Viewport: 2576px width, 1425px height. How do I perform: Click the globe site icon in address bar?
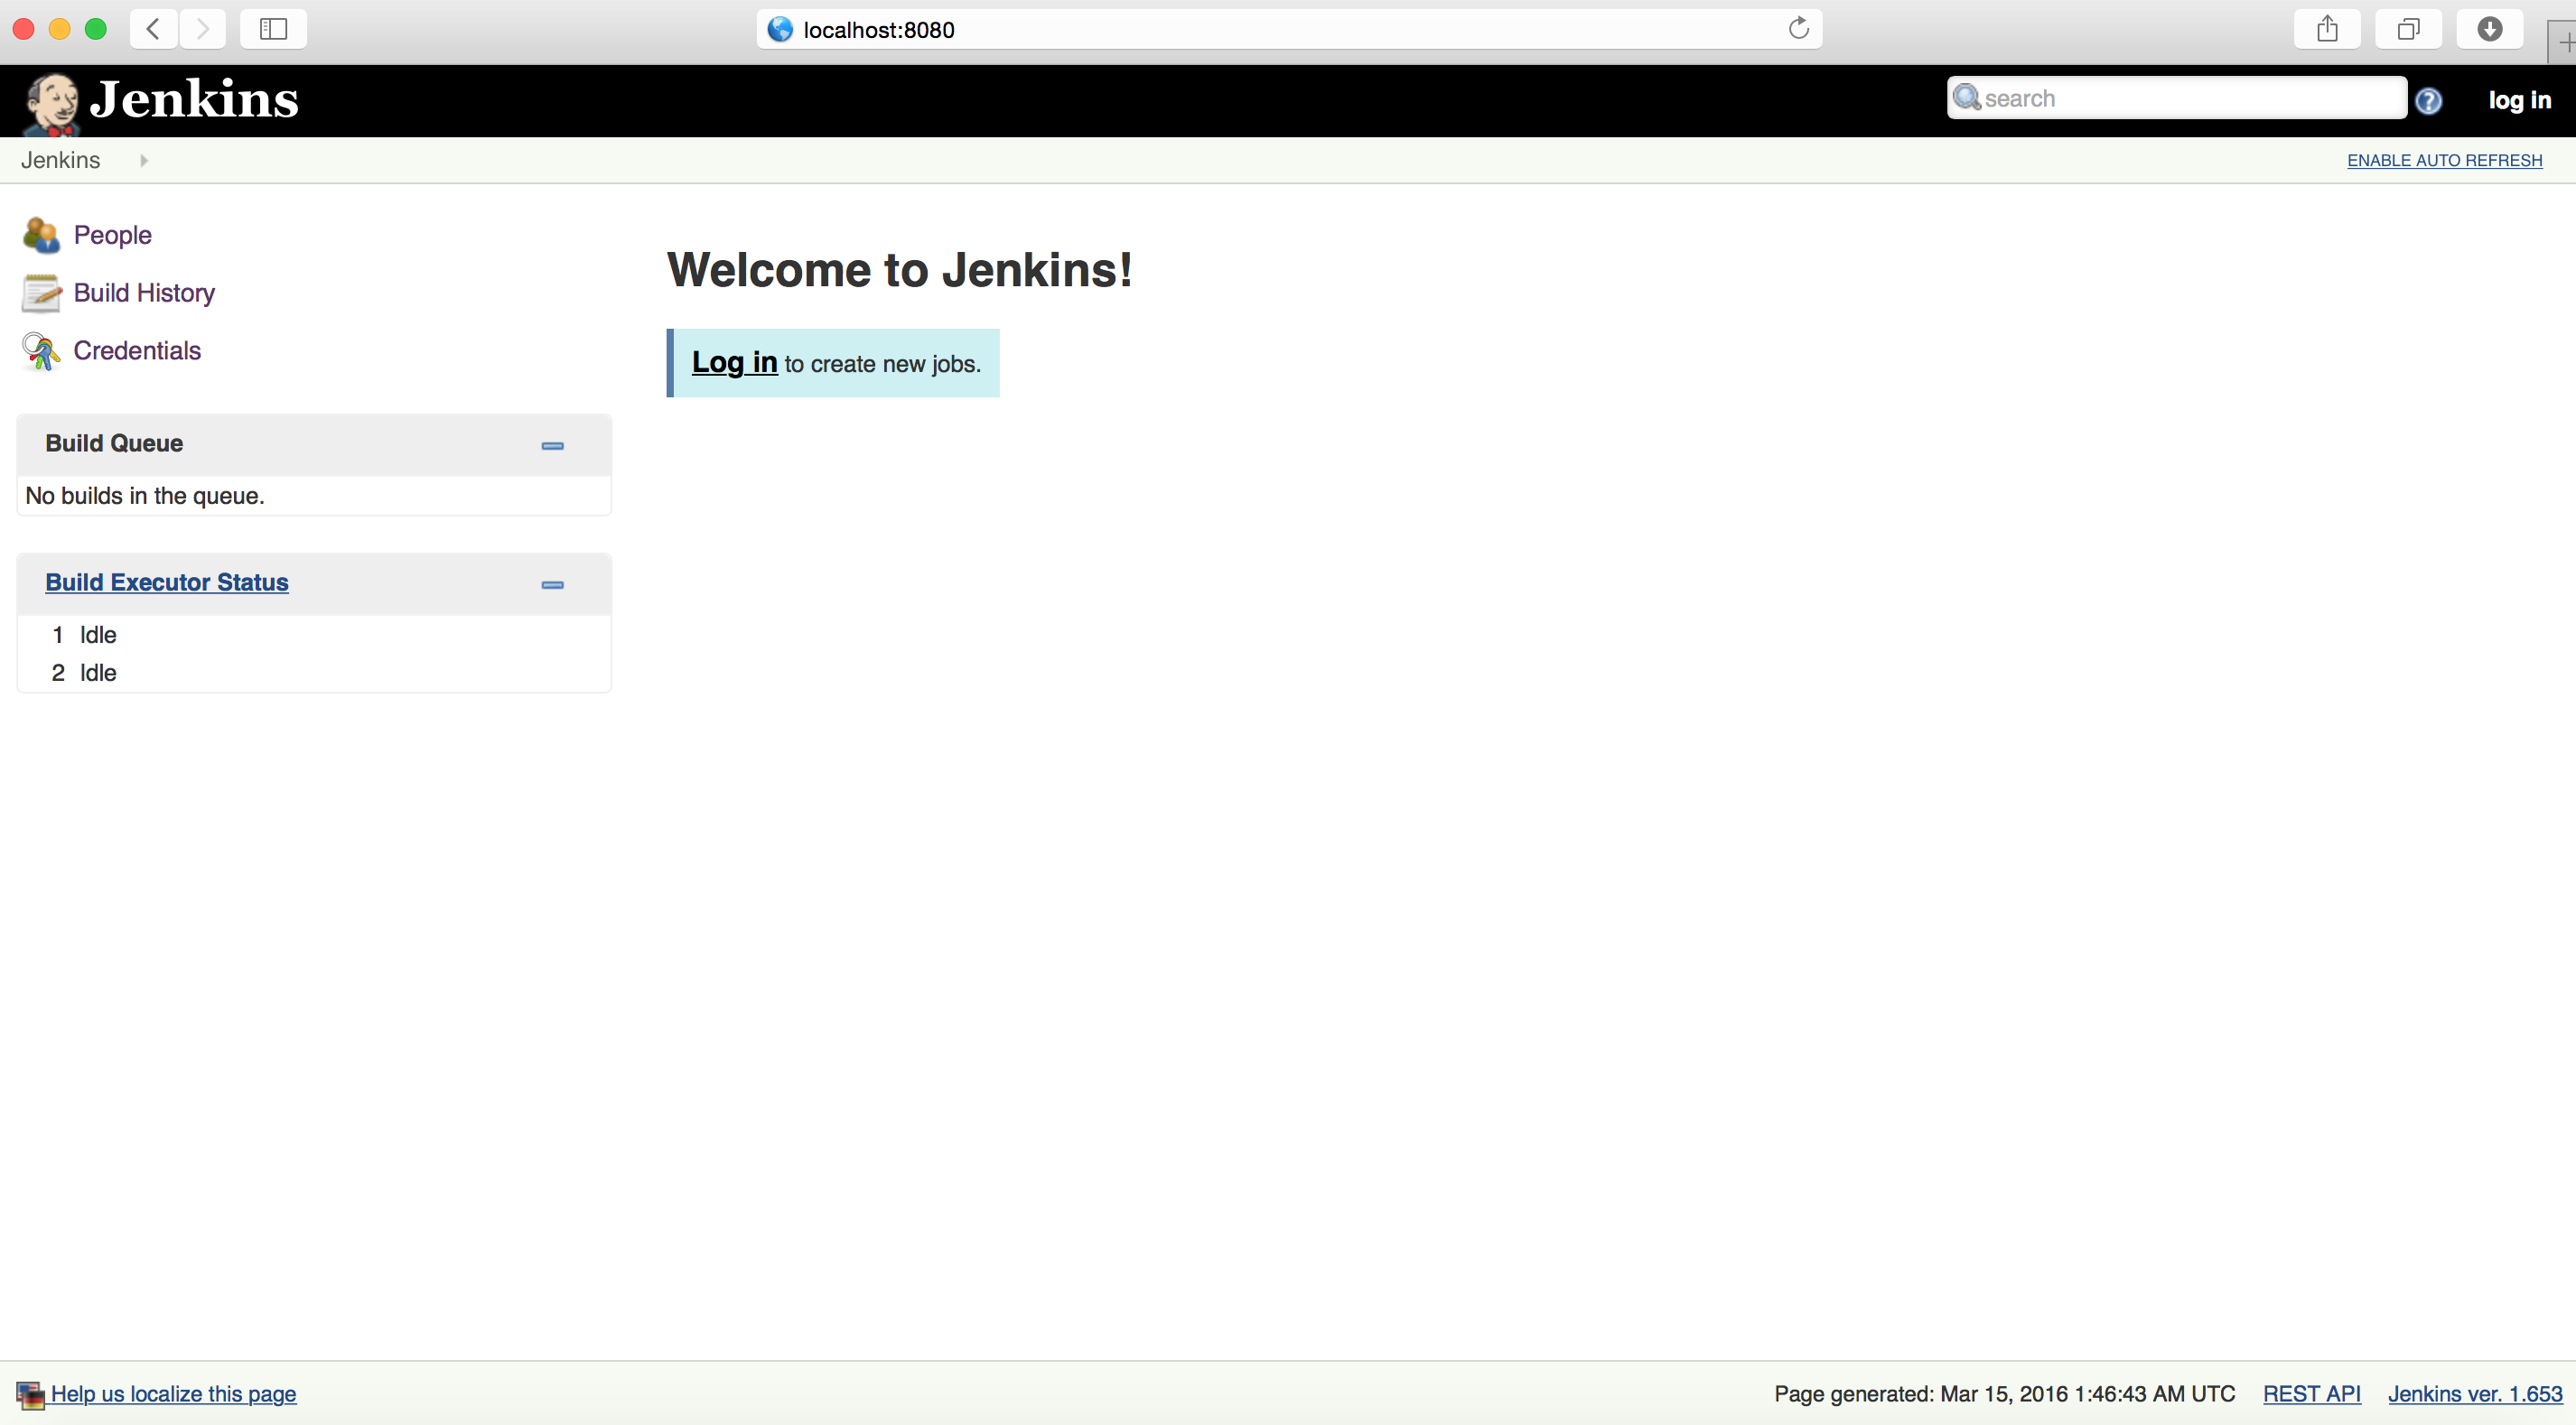click(780, 29)
